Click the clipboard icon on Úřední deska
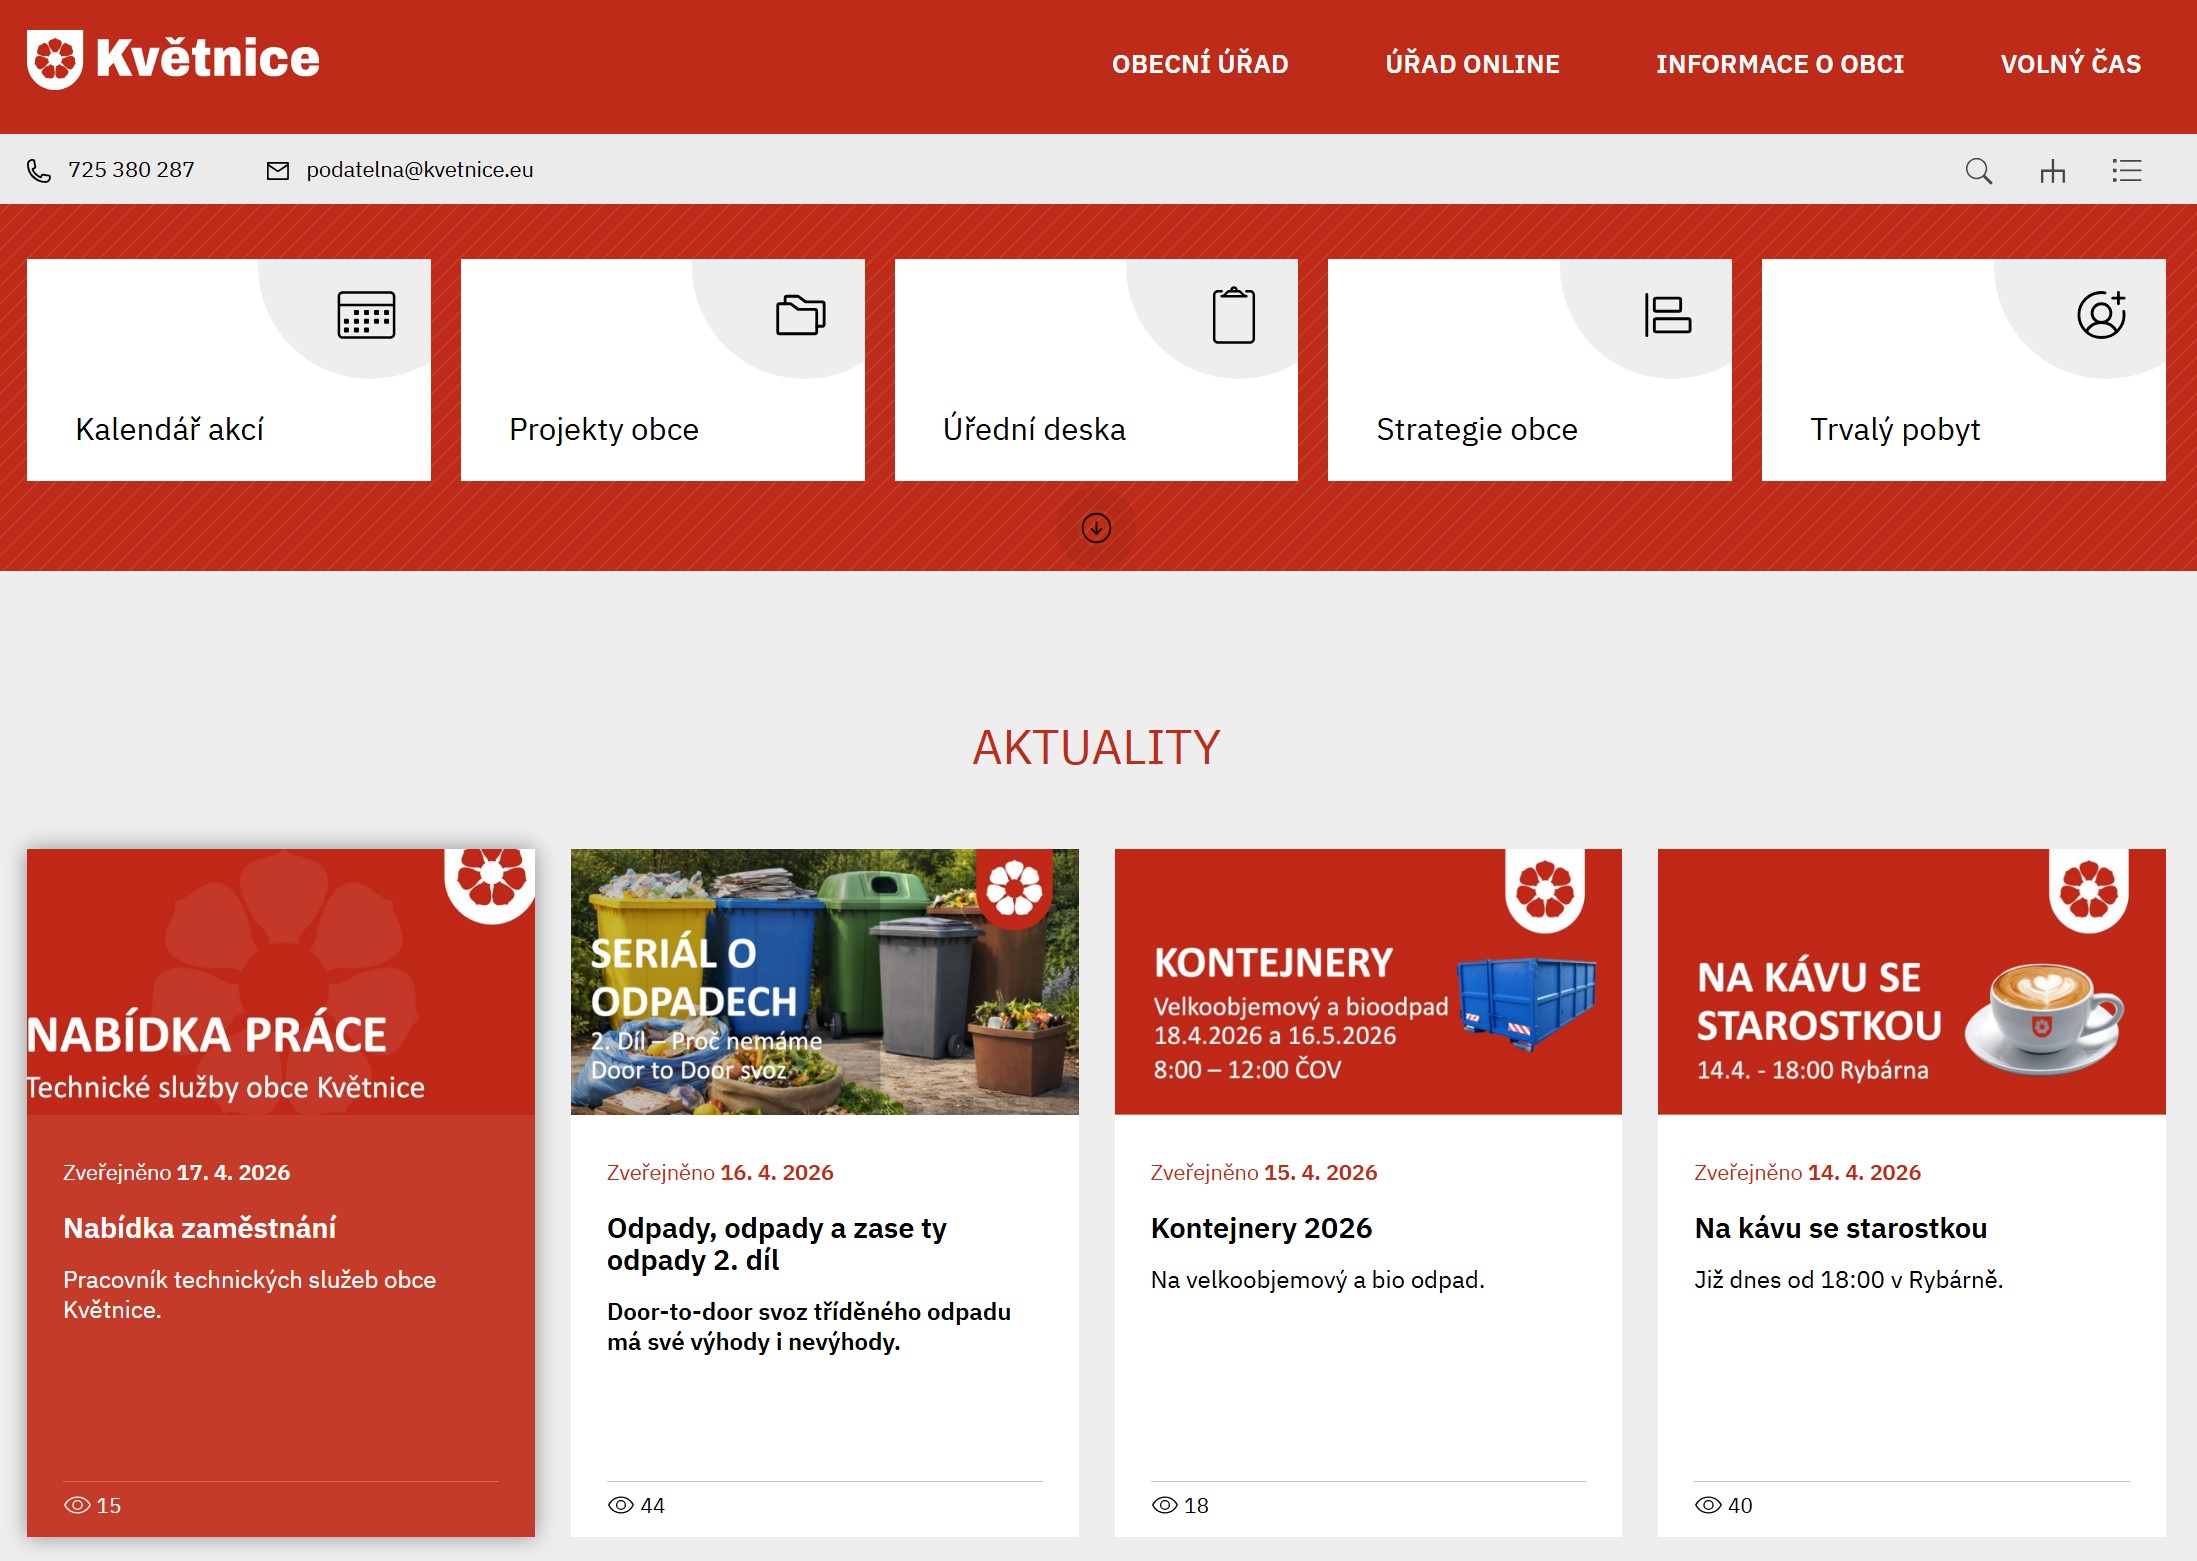2197x1561 pixels. click(1233, 316)
